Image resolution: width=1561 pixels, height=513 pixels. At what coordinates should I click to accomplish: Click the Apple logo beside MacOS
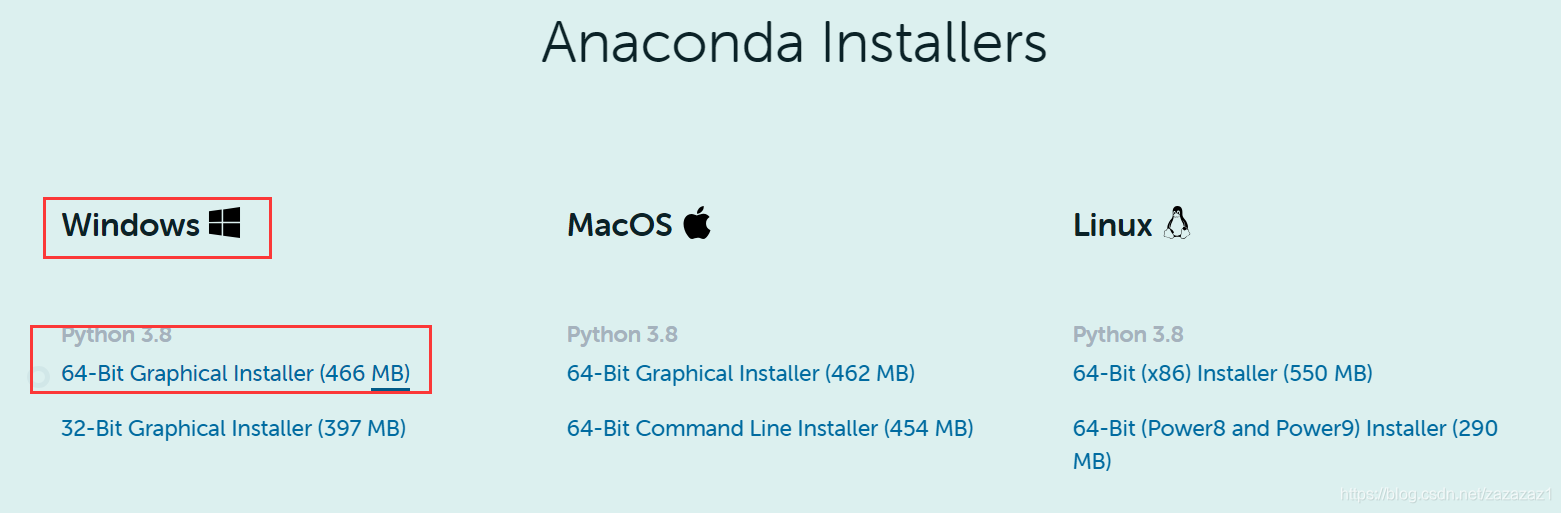pyautogui.click(x=697, y=222)
